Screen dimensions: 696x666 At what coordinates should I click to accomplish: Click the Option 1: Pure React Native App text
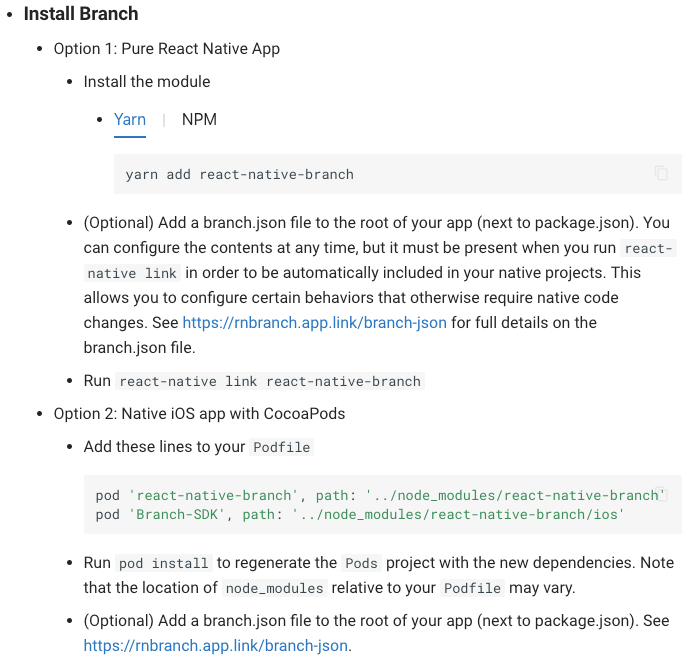coord(167,49)
